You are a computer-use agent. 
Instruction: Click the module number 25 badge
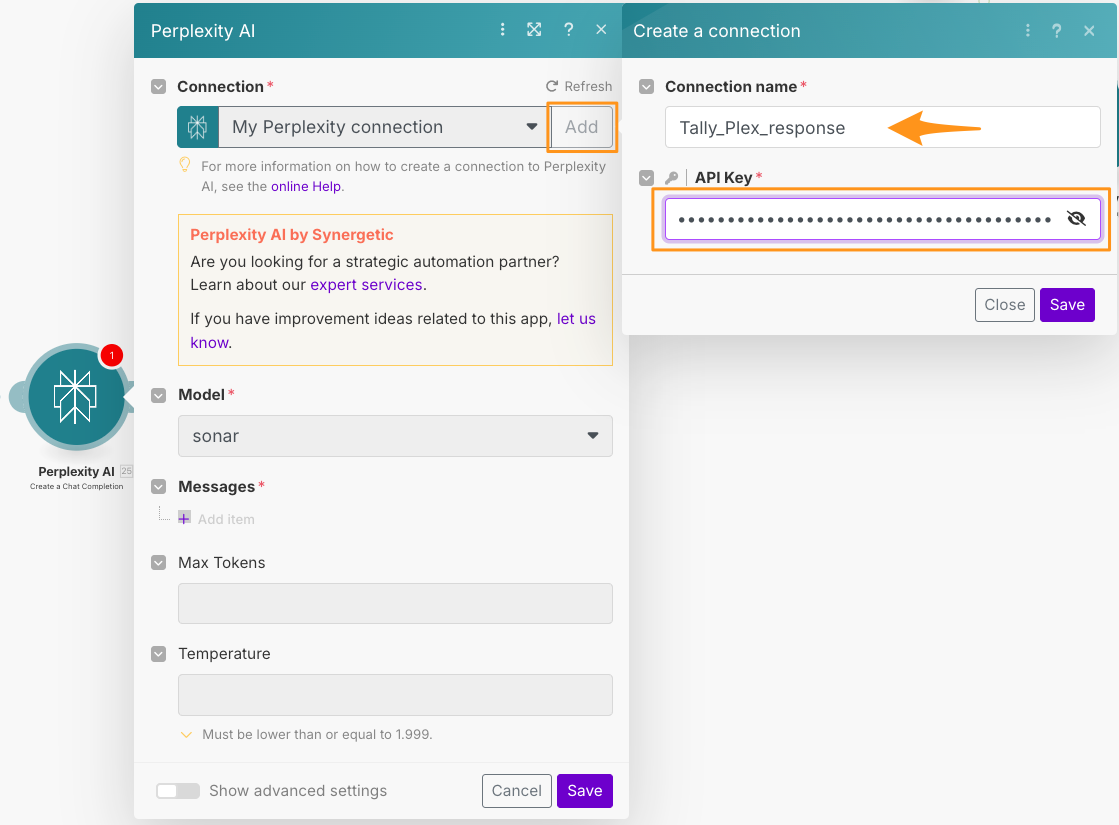pyautogui.click(x=126, y=471)
